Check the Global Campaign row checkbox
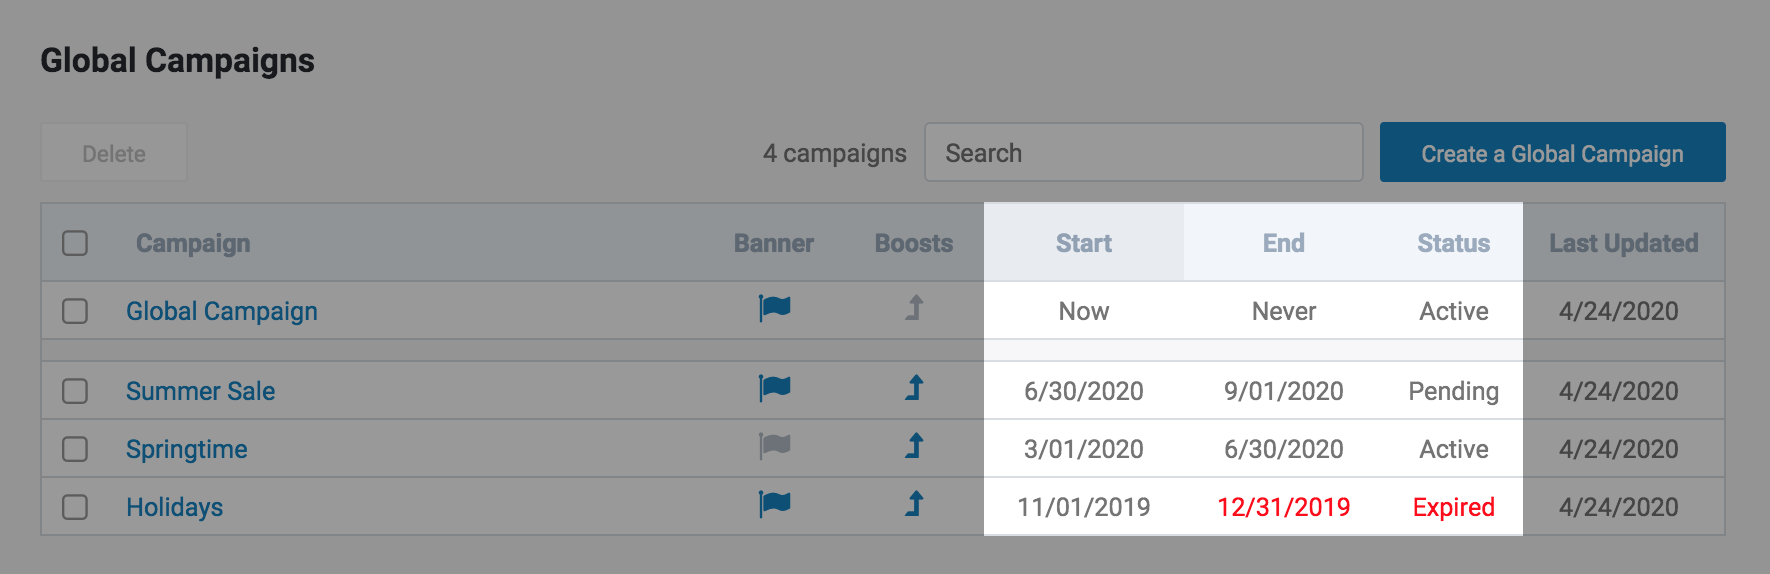The image size is (1770, 574). tap(75, 311)
